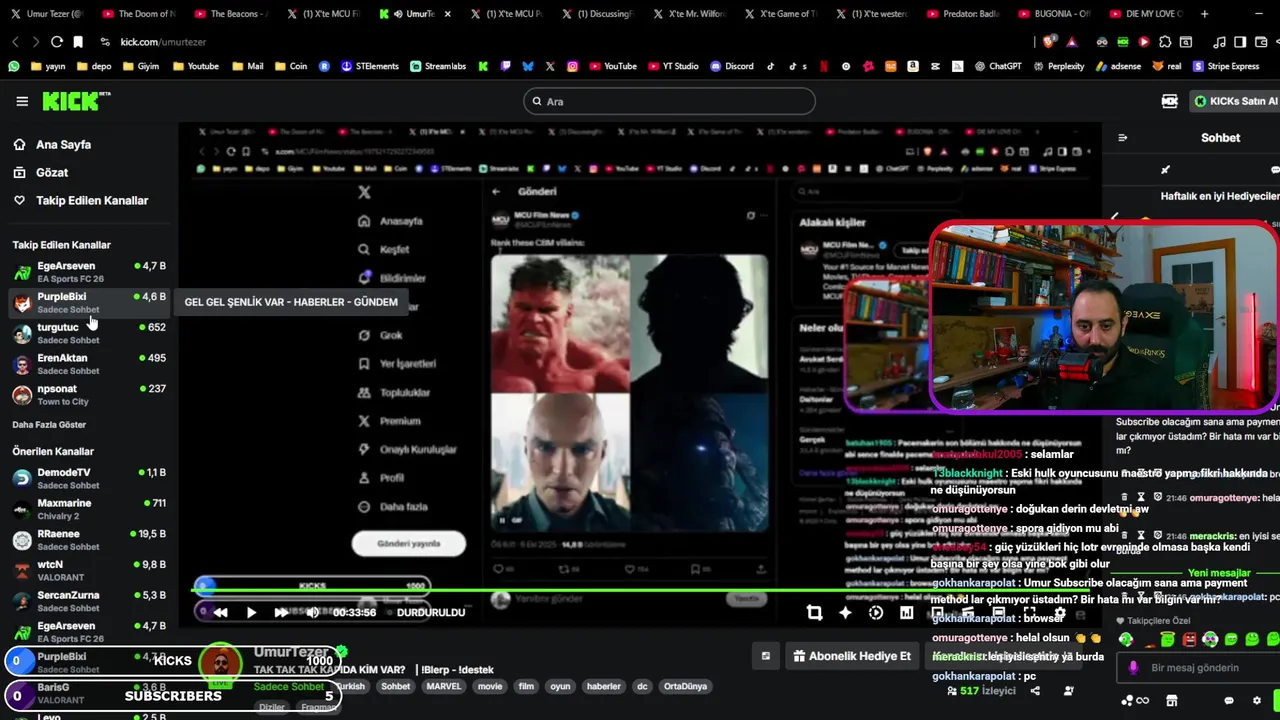The image size is (1280, 720).
Task: Open the Brave shields icon
Action: (1048, 42)
